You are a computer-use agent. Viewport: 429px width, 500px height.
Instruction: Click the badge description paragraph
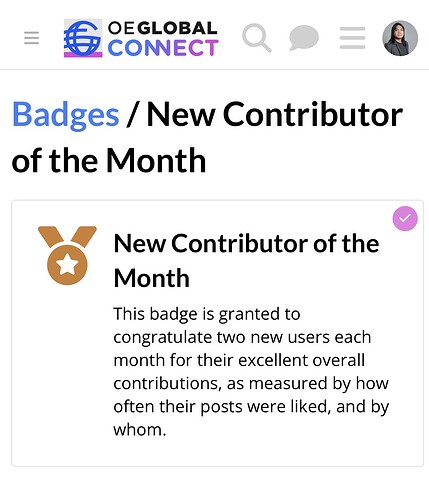(x=251, y=372)
